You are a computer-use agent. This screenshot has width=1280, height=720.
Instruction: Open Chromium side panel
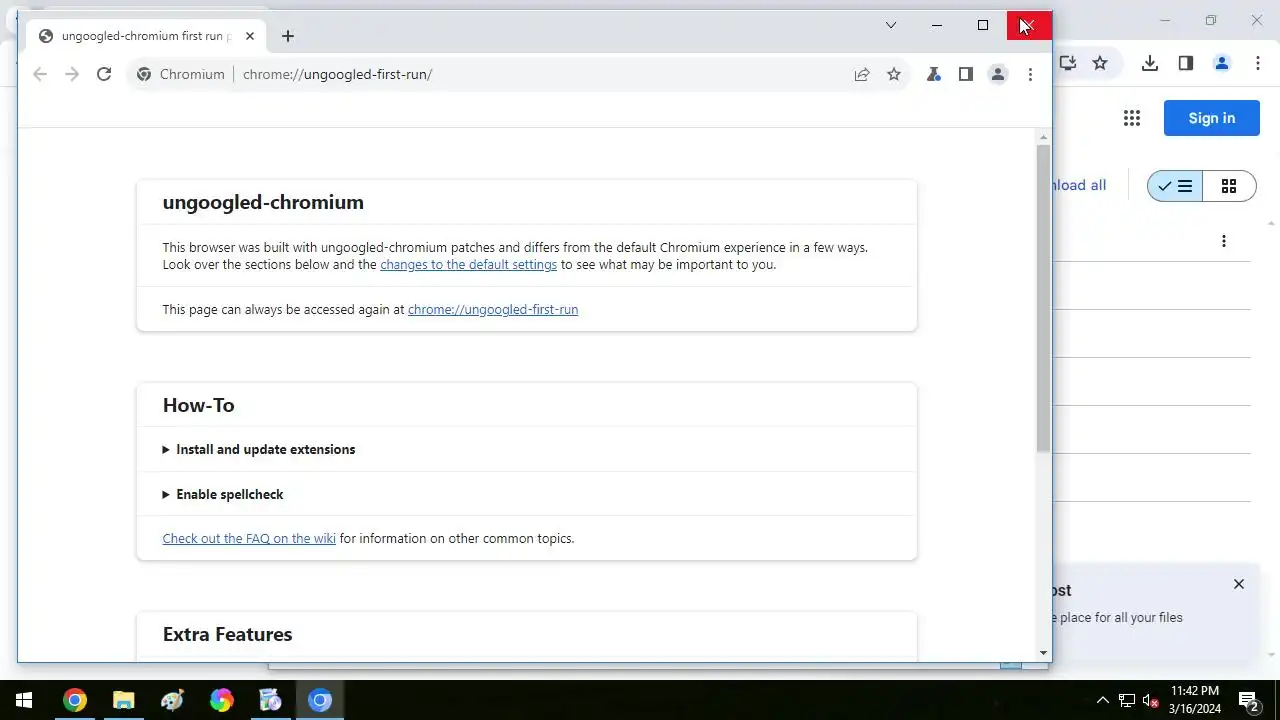[x=966, y=74]
